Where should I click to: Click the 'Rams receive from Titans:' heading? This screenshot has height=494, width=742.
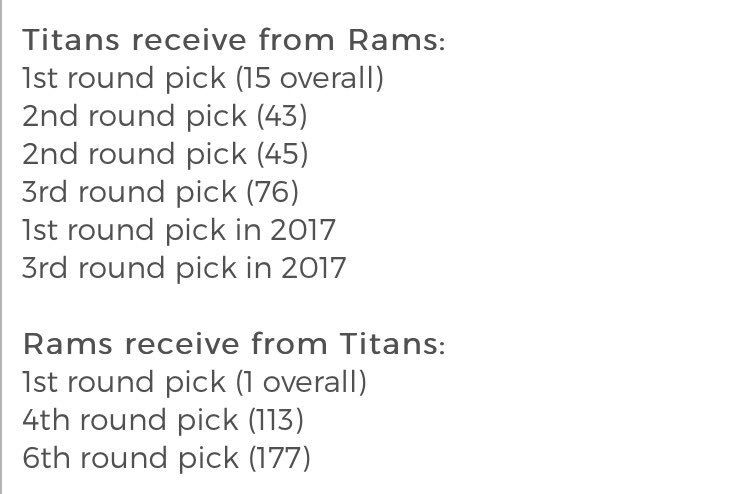tap(234, 345)
